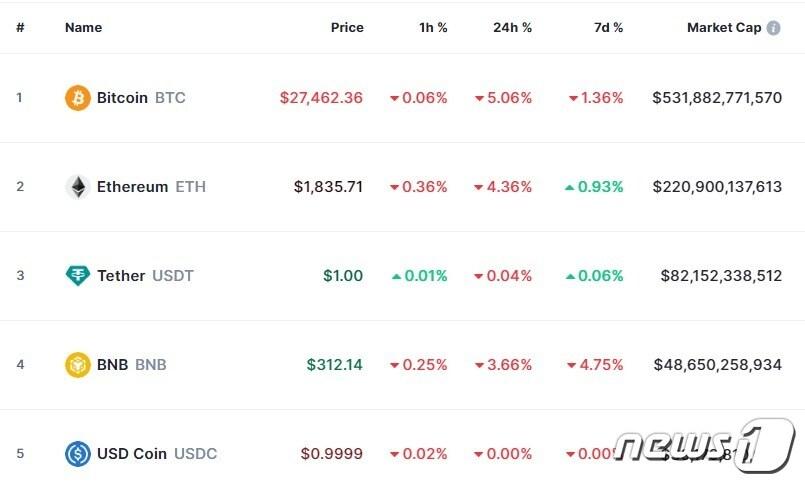This screenshot has height=485, width=805.
Task: Sort by the 7d % column header
Action: point(608,28)
